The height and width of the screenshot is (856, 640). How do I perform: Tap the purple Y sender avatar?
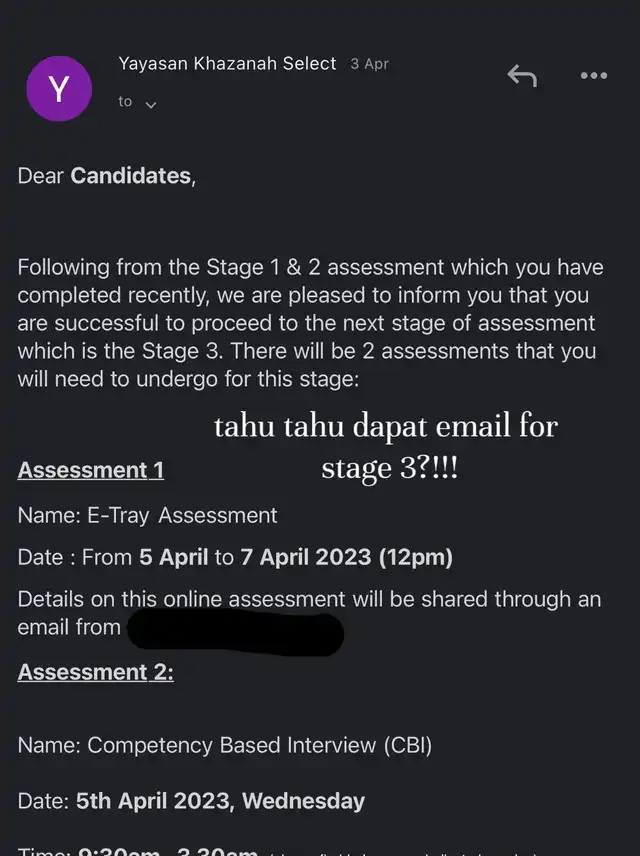point(59,88)
